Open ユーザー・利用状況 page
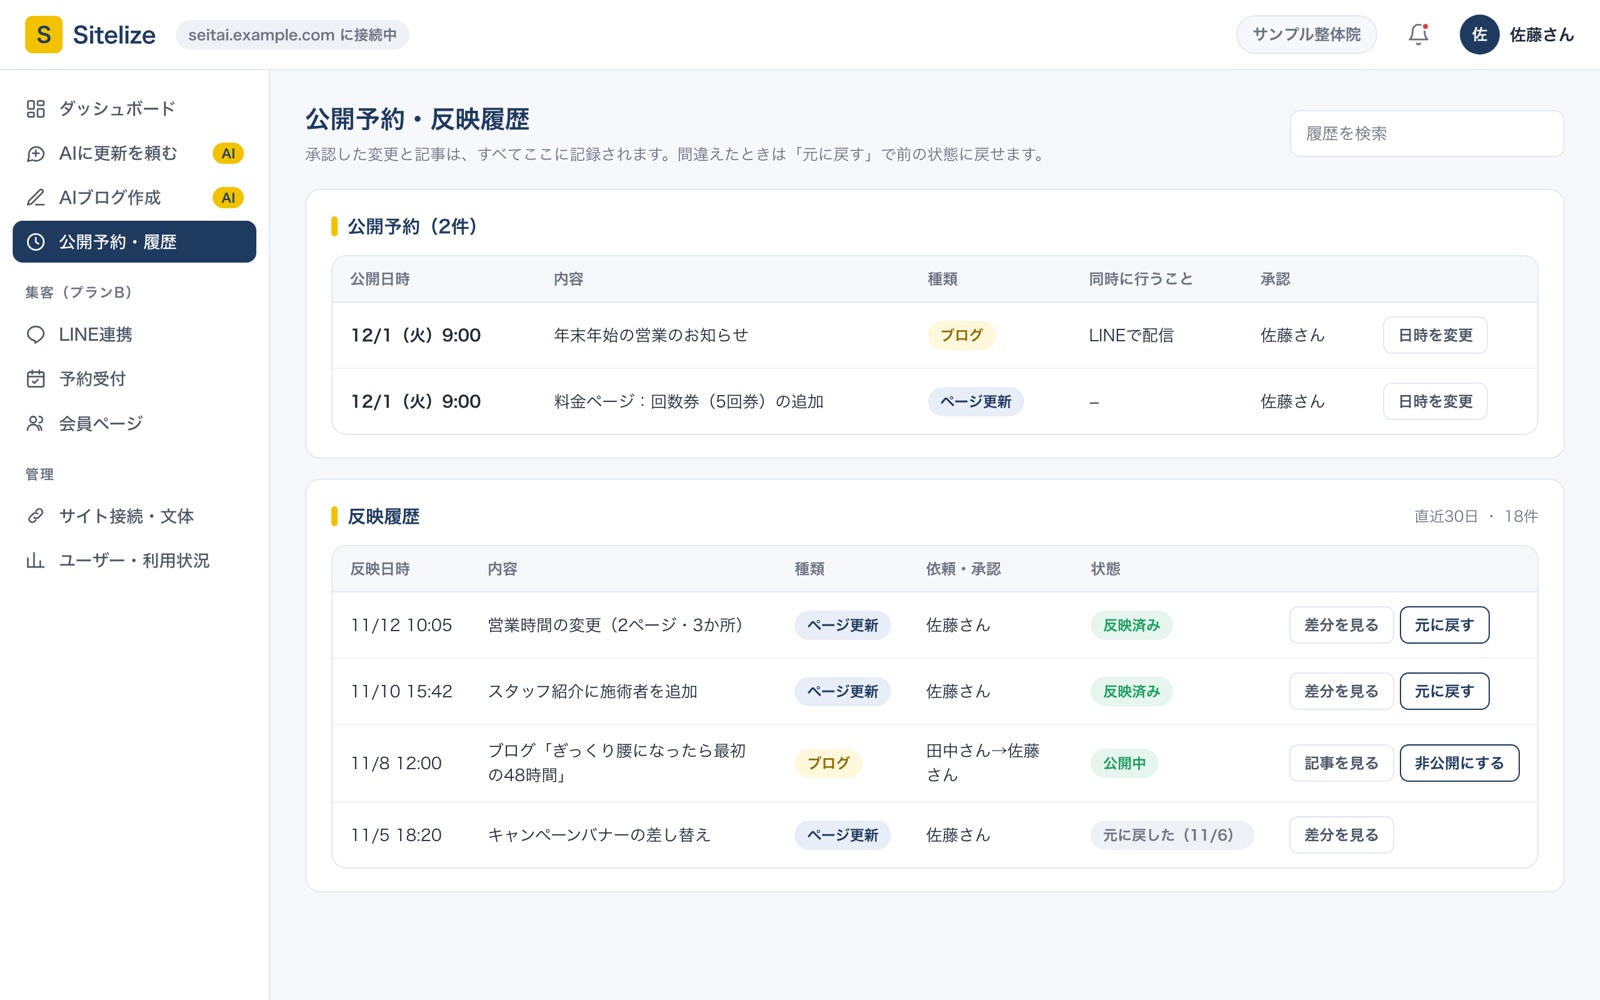This screenshot has height=1000, width=1600. pyautogui.click(x=134, y=561)
